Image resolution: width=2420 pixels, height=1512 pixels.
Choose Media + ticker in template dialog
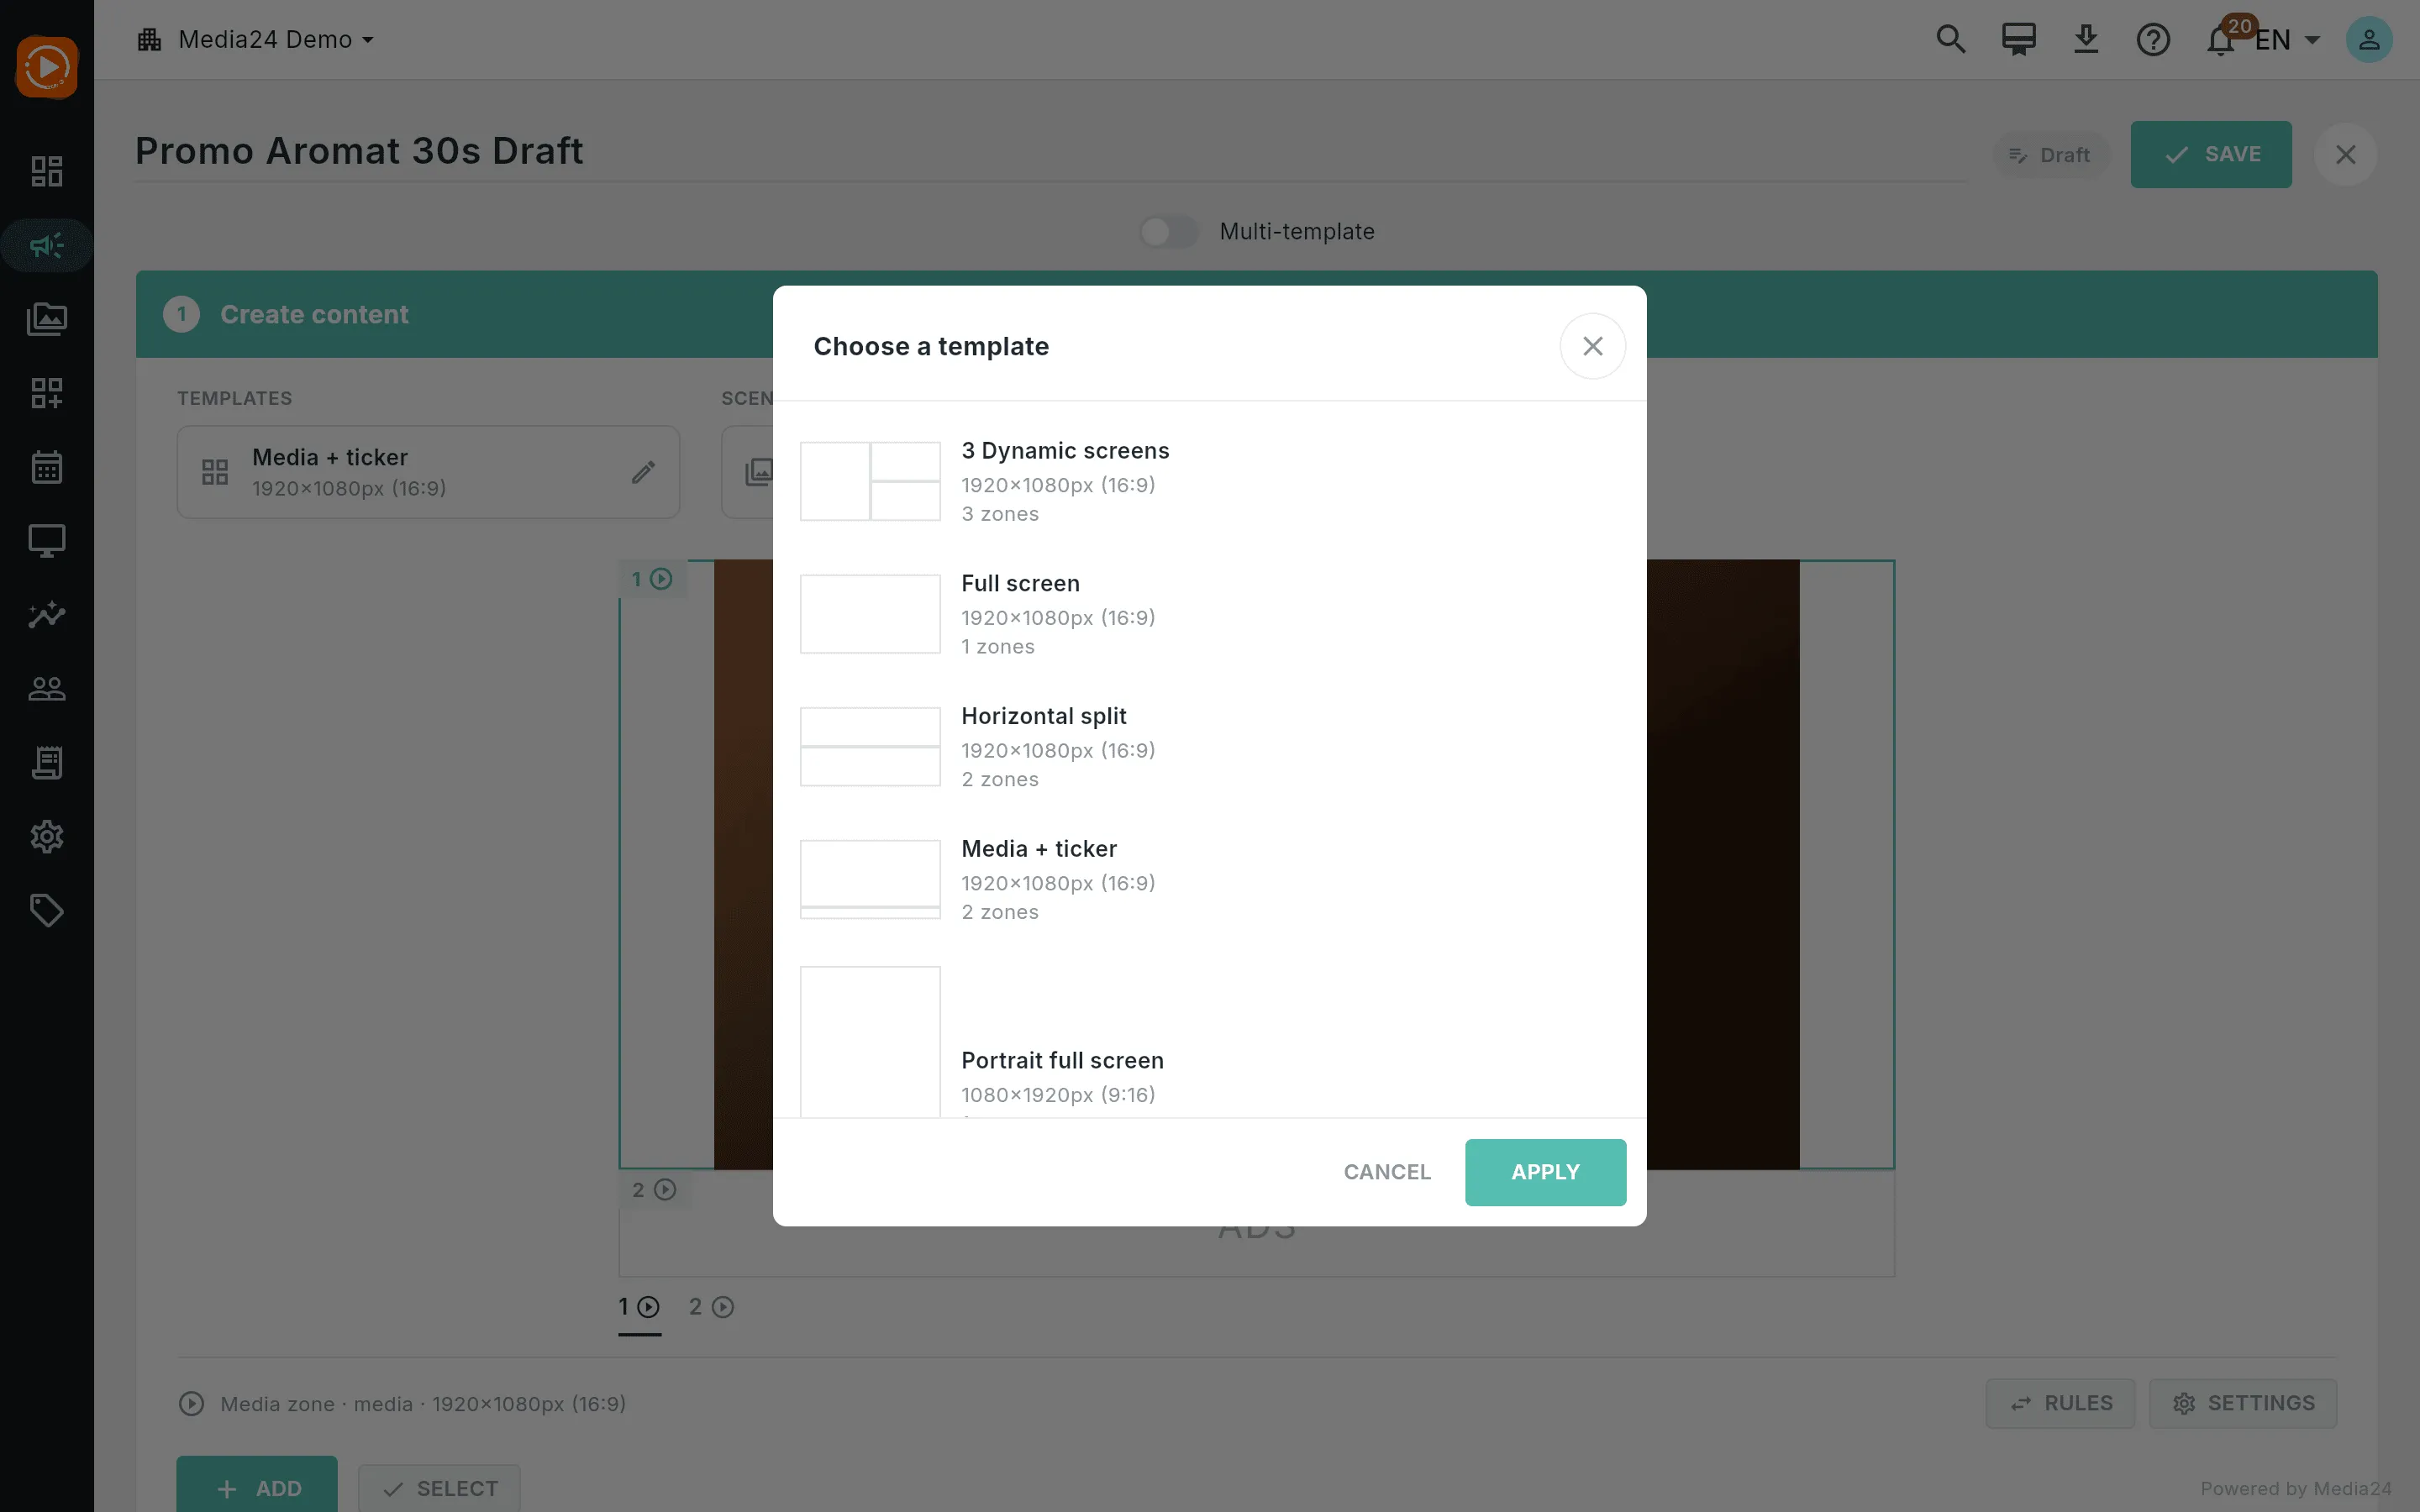point(1209,879)
